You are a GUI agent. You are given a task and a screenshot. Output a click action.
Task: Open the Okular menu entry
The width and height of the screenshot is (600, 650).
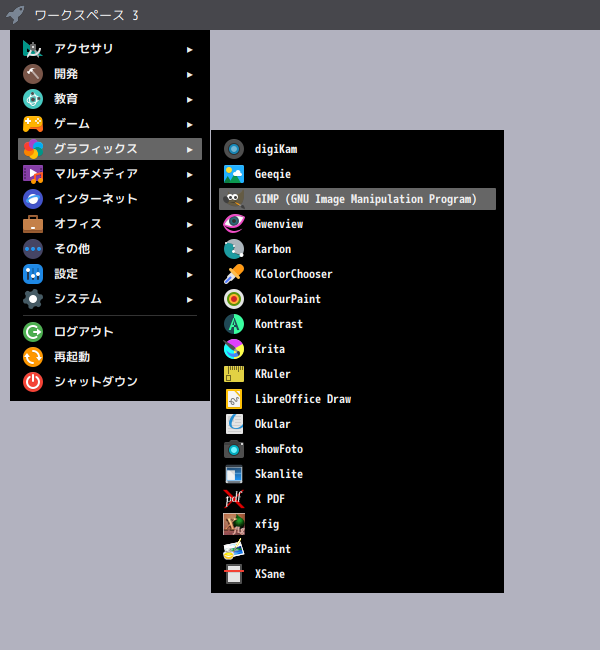[x=357, y=424]
